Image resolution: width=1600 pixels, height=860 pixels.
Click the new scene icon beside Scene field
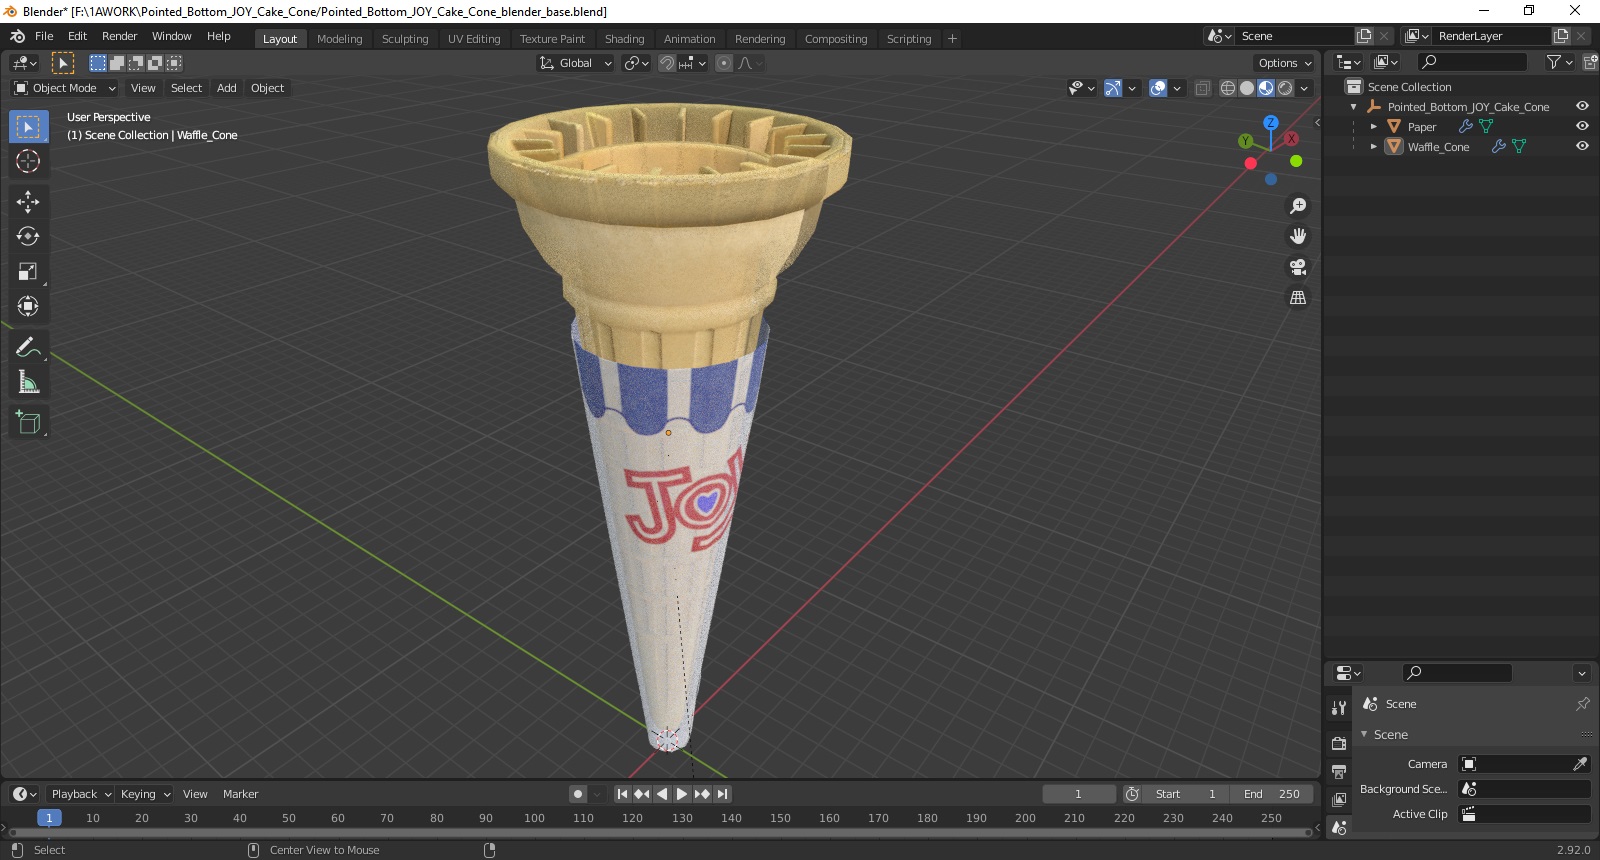[1364, 36]
